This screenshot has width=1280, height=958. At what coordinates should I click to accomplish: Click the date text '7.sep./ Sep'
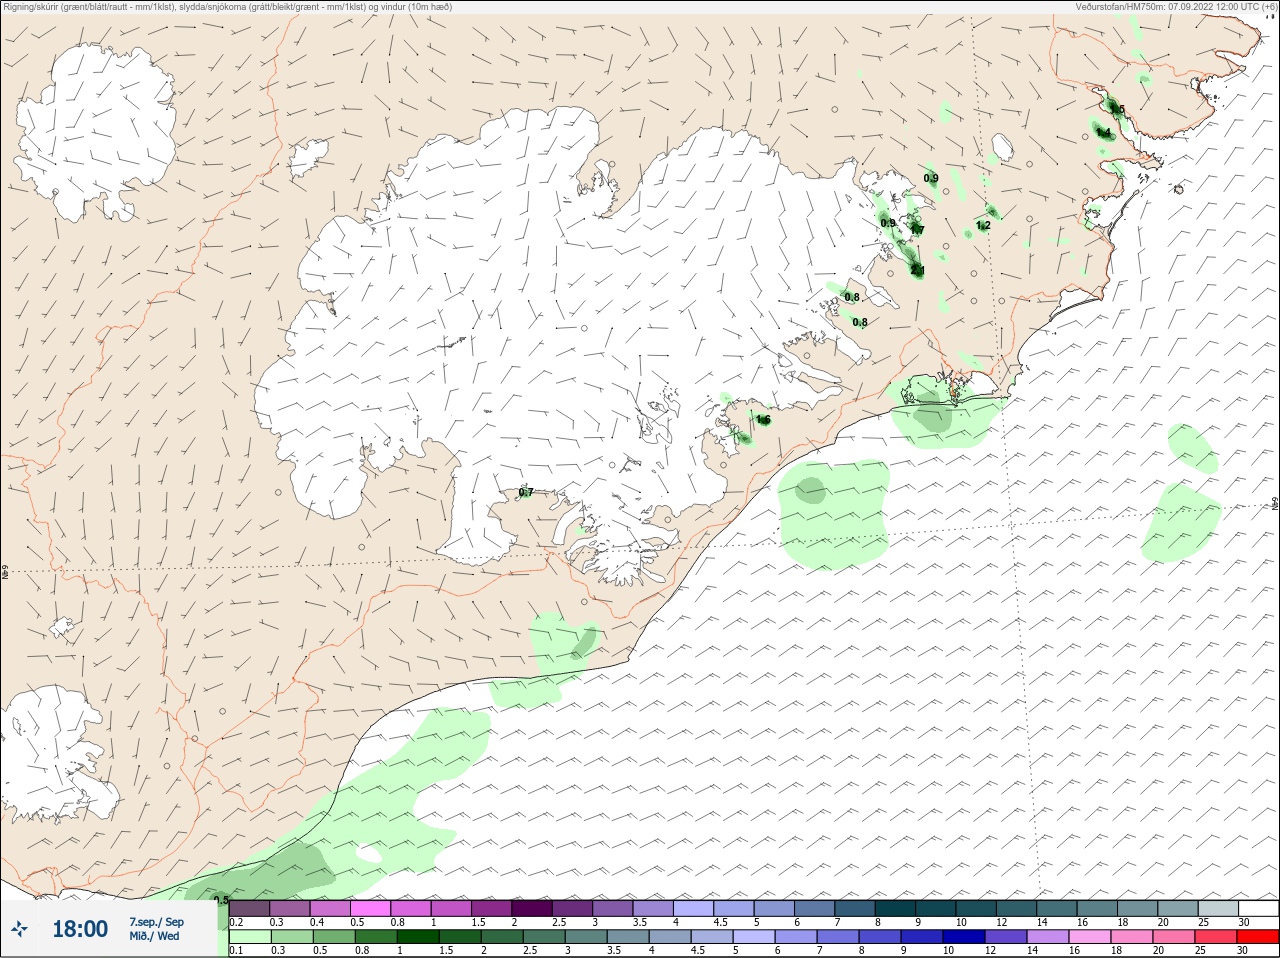156,922
